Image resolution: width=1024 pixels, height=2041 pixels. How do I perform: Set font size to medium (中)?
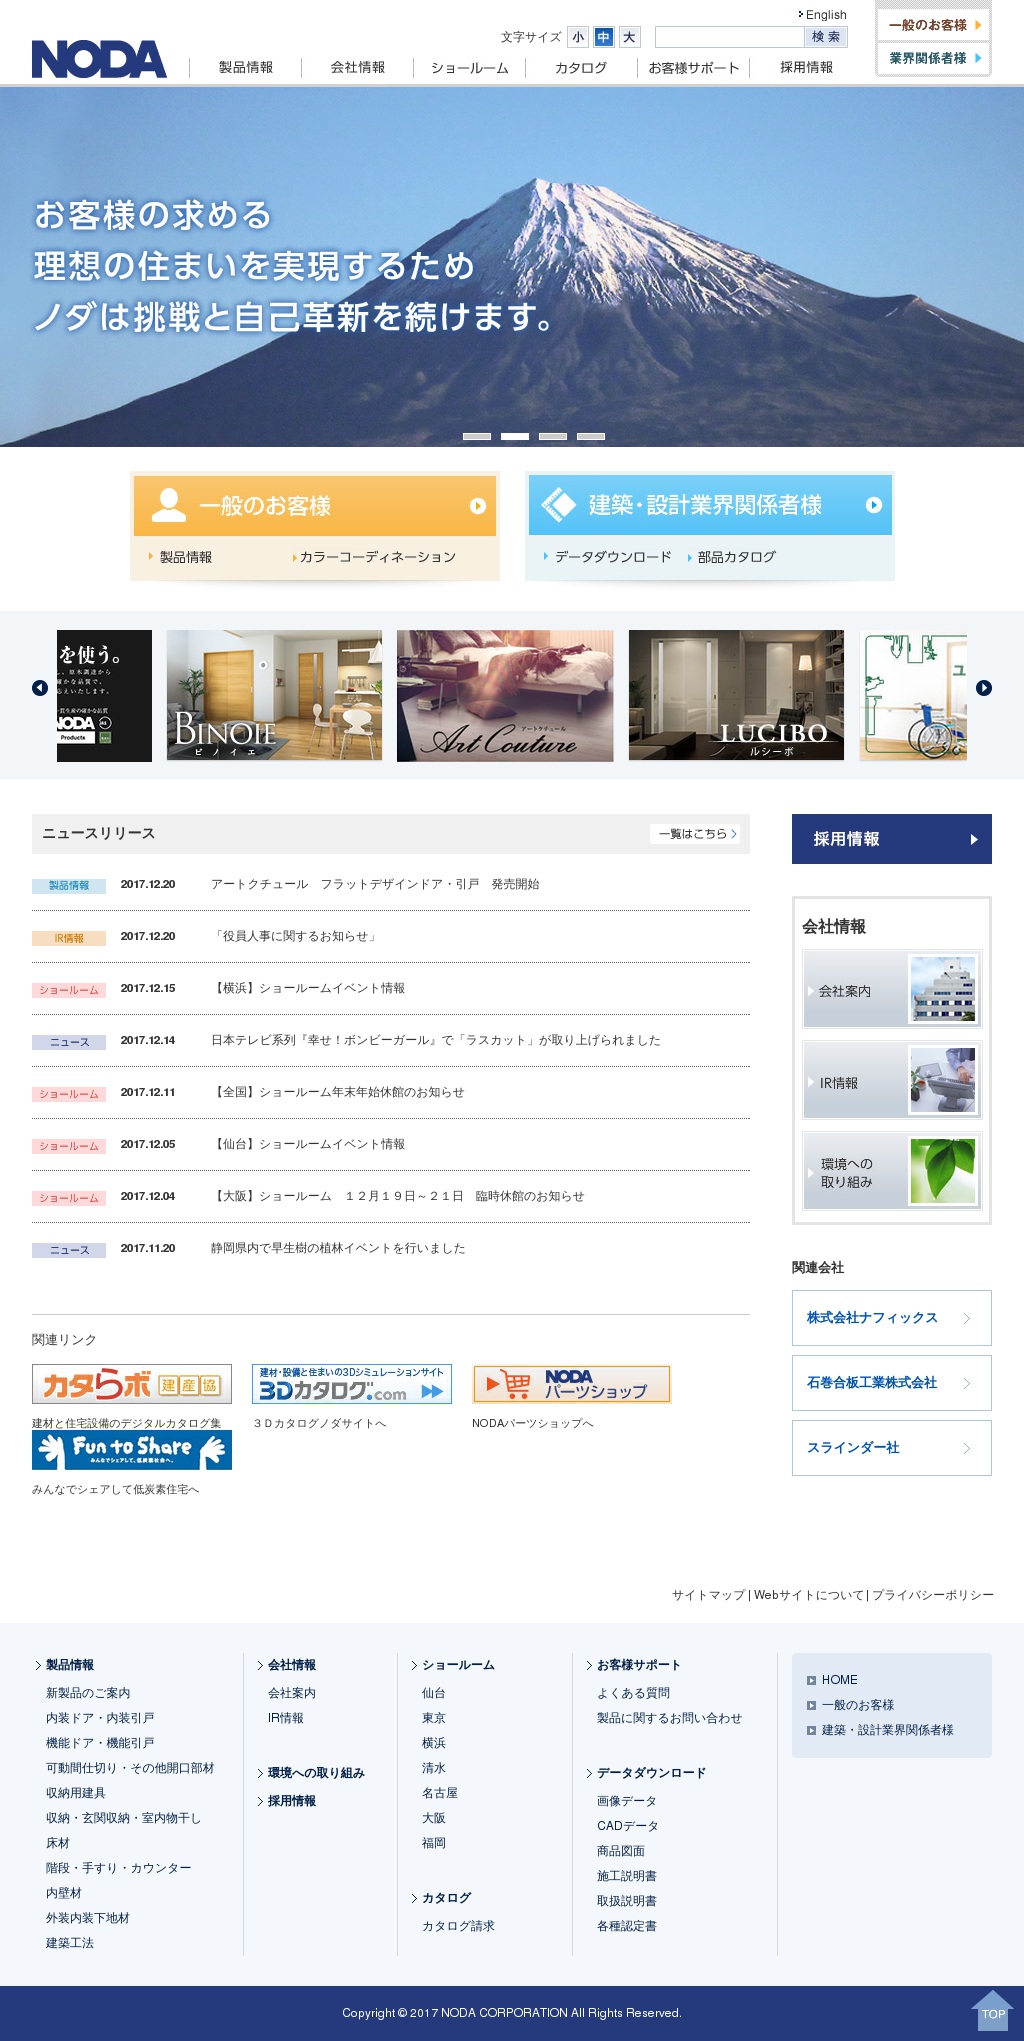[603, 37]
